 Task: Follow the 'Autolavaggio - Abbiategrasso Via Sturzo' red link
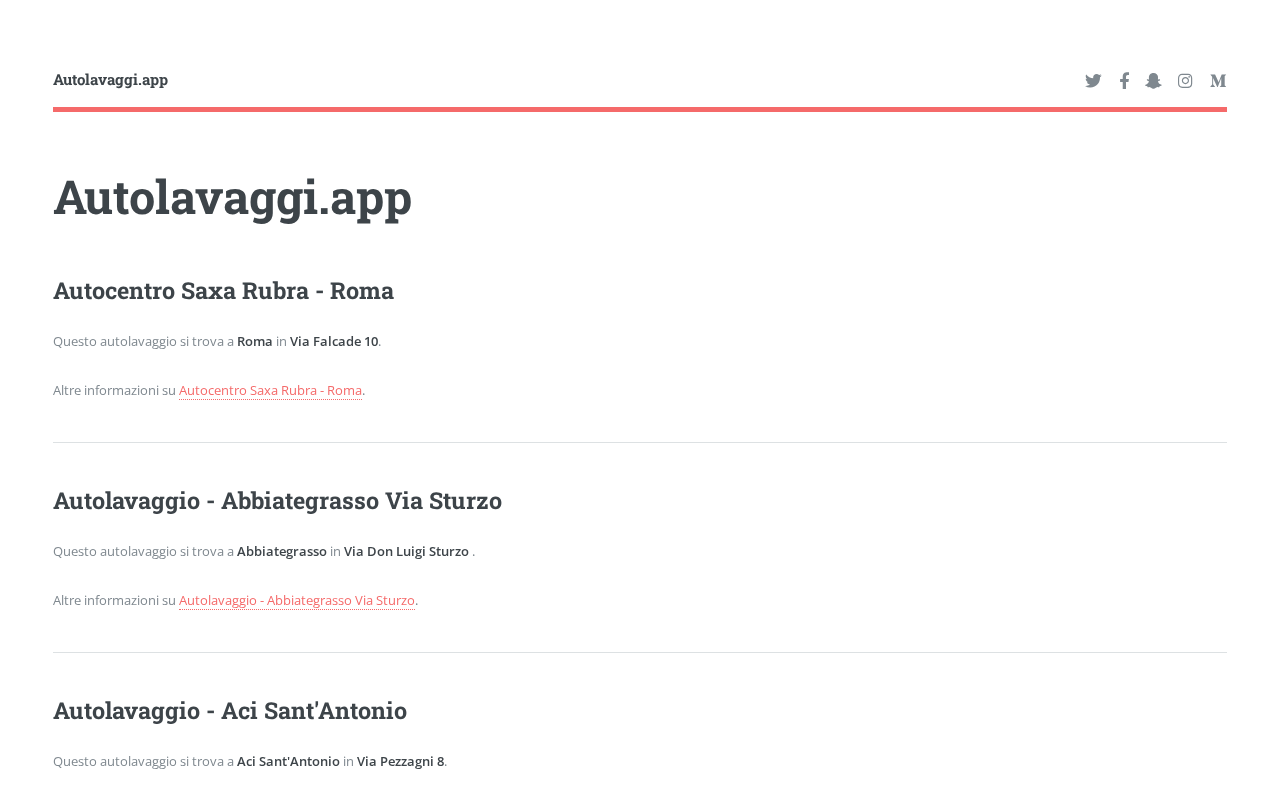pyautogui.click(x=296, y=600)
